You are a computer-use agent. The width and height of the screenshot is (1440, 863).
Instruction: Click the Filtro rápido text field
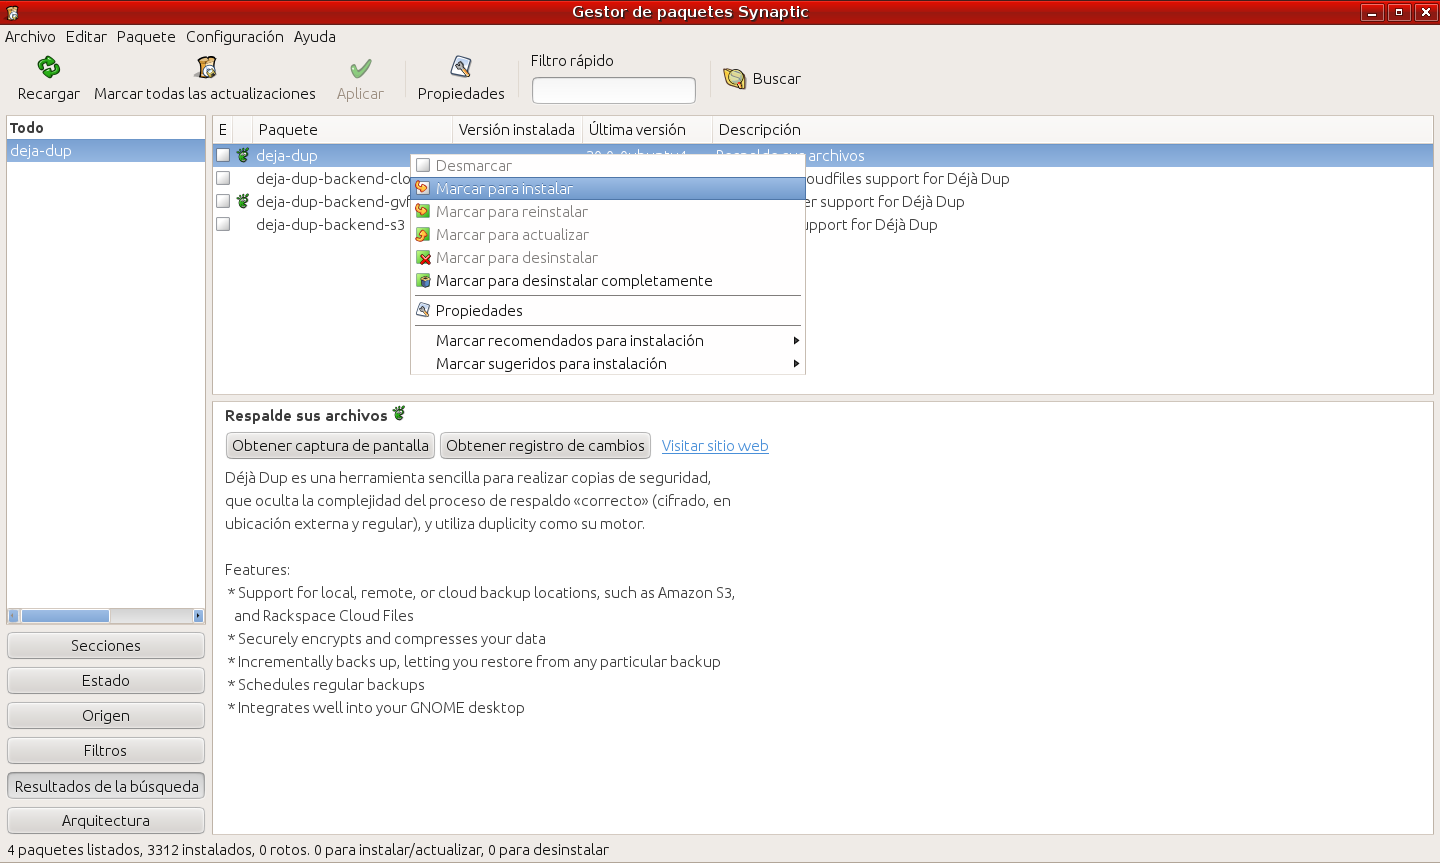pos(613,91)
